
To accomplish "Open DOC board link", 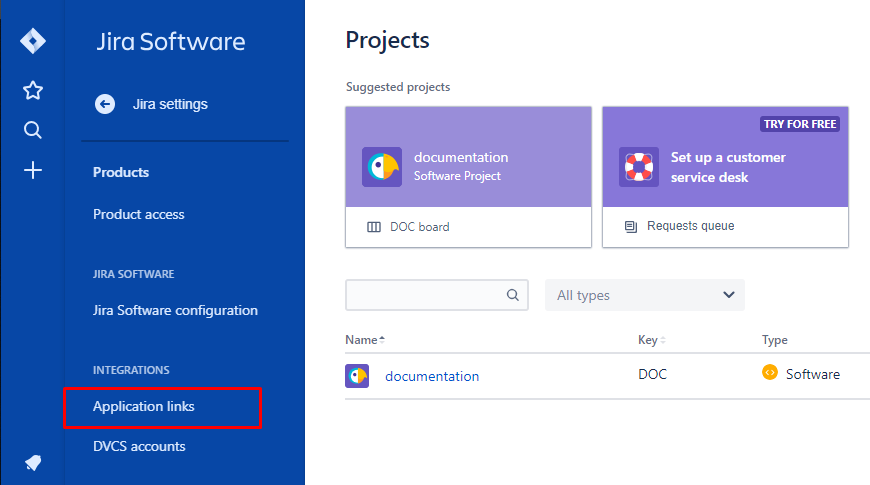I will 419,227.
